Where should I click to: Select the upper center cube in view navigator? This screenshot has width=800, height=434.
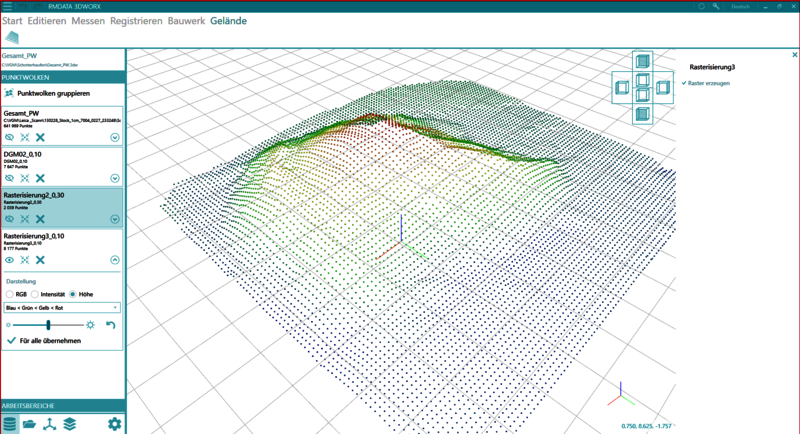pos(642,80)
